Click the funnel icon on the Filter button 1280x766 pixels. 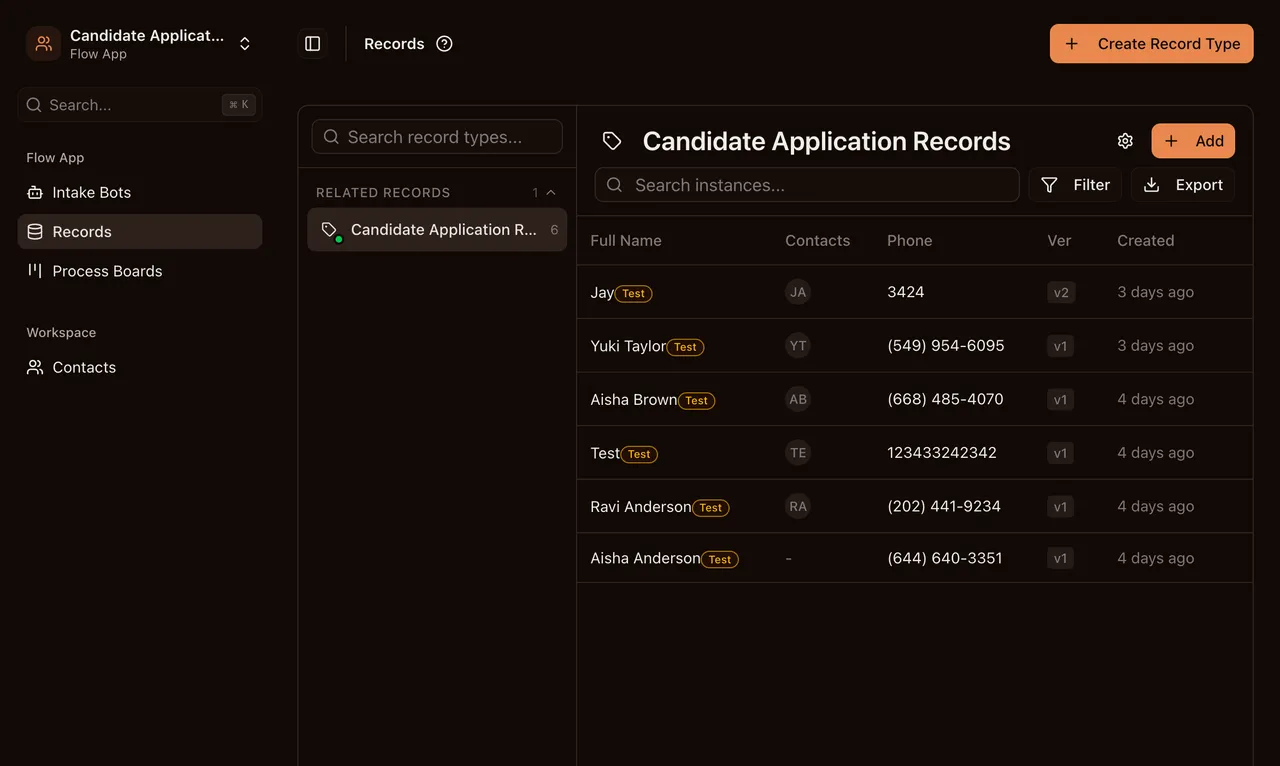point(1048,185)
